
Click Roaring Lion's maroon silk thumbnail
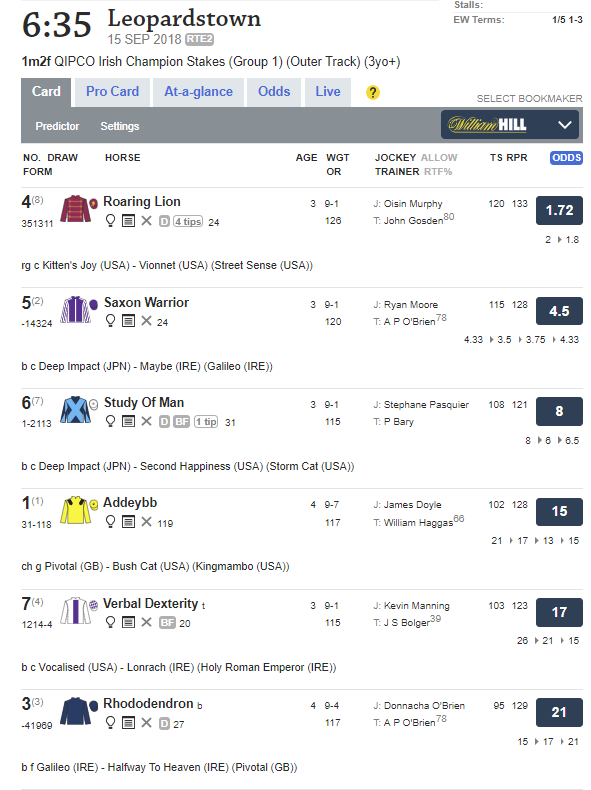[75, 209]
